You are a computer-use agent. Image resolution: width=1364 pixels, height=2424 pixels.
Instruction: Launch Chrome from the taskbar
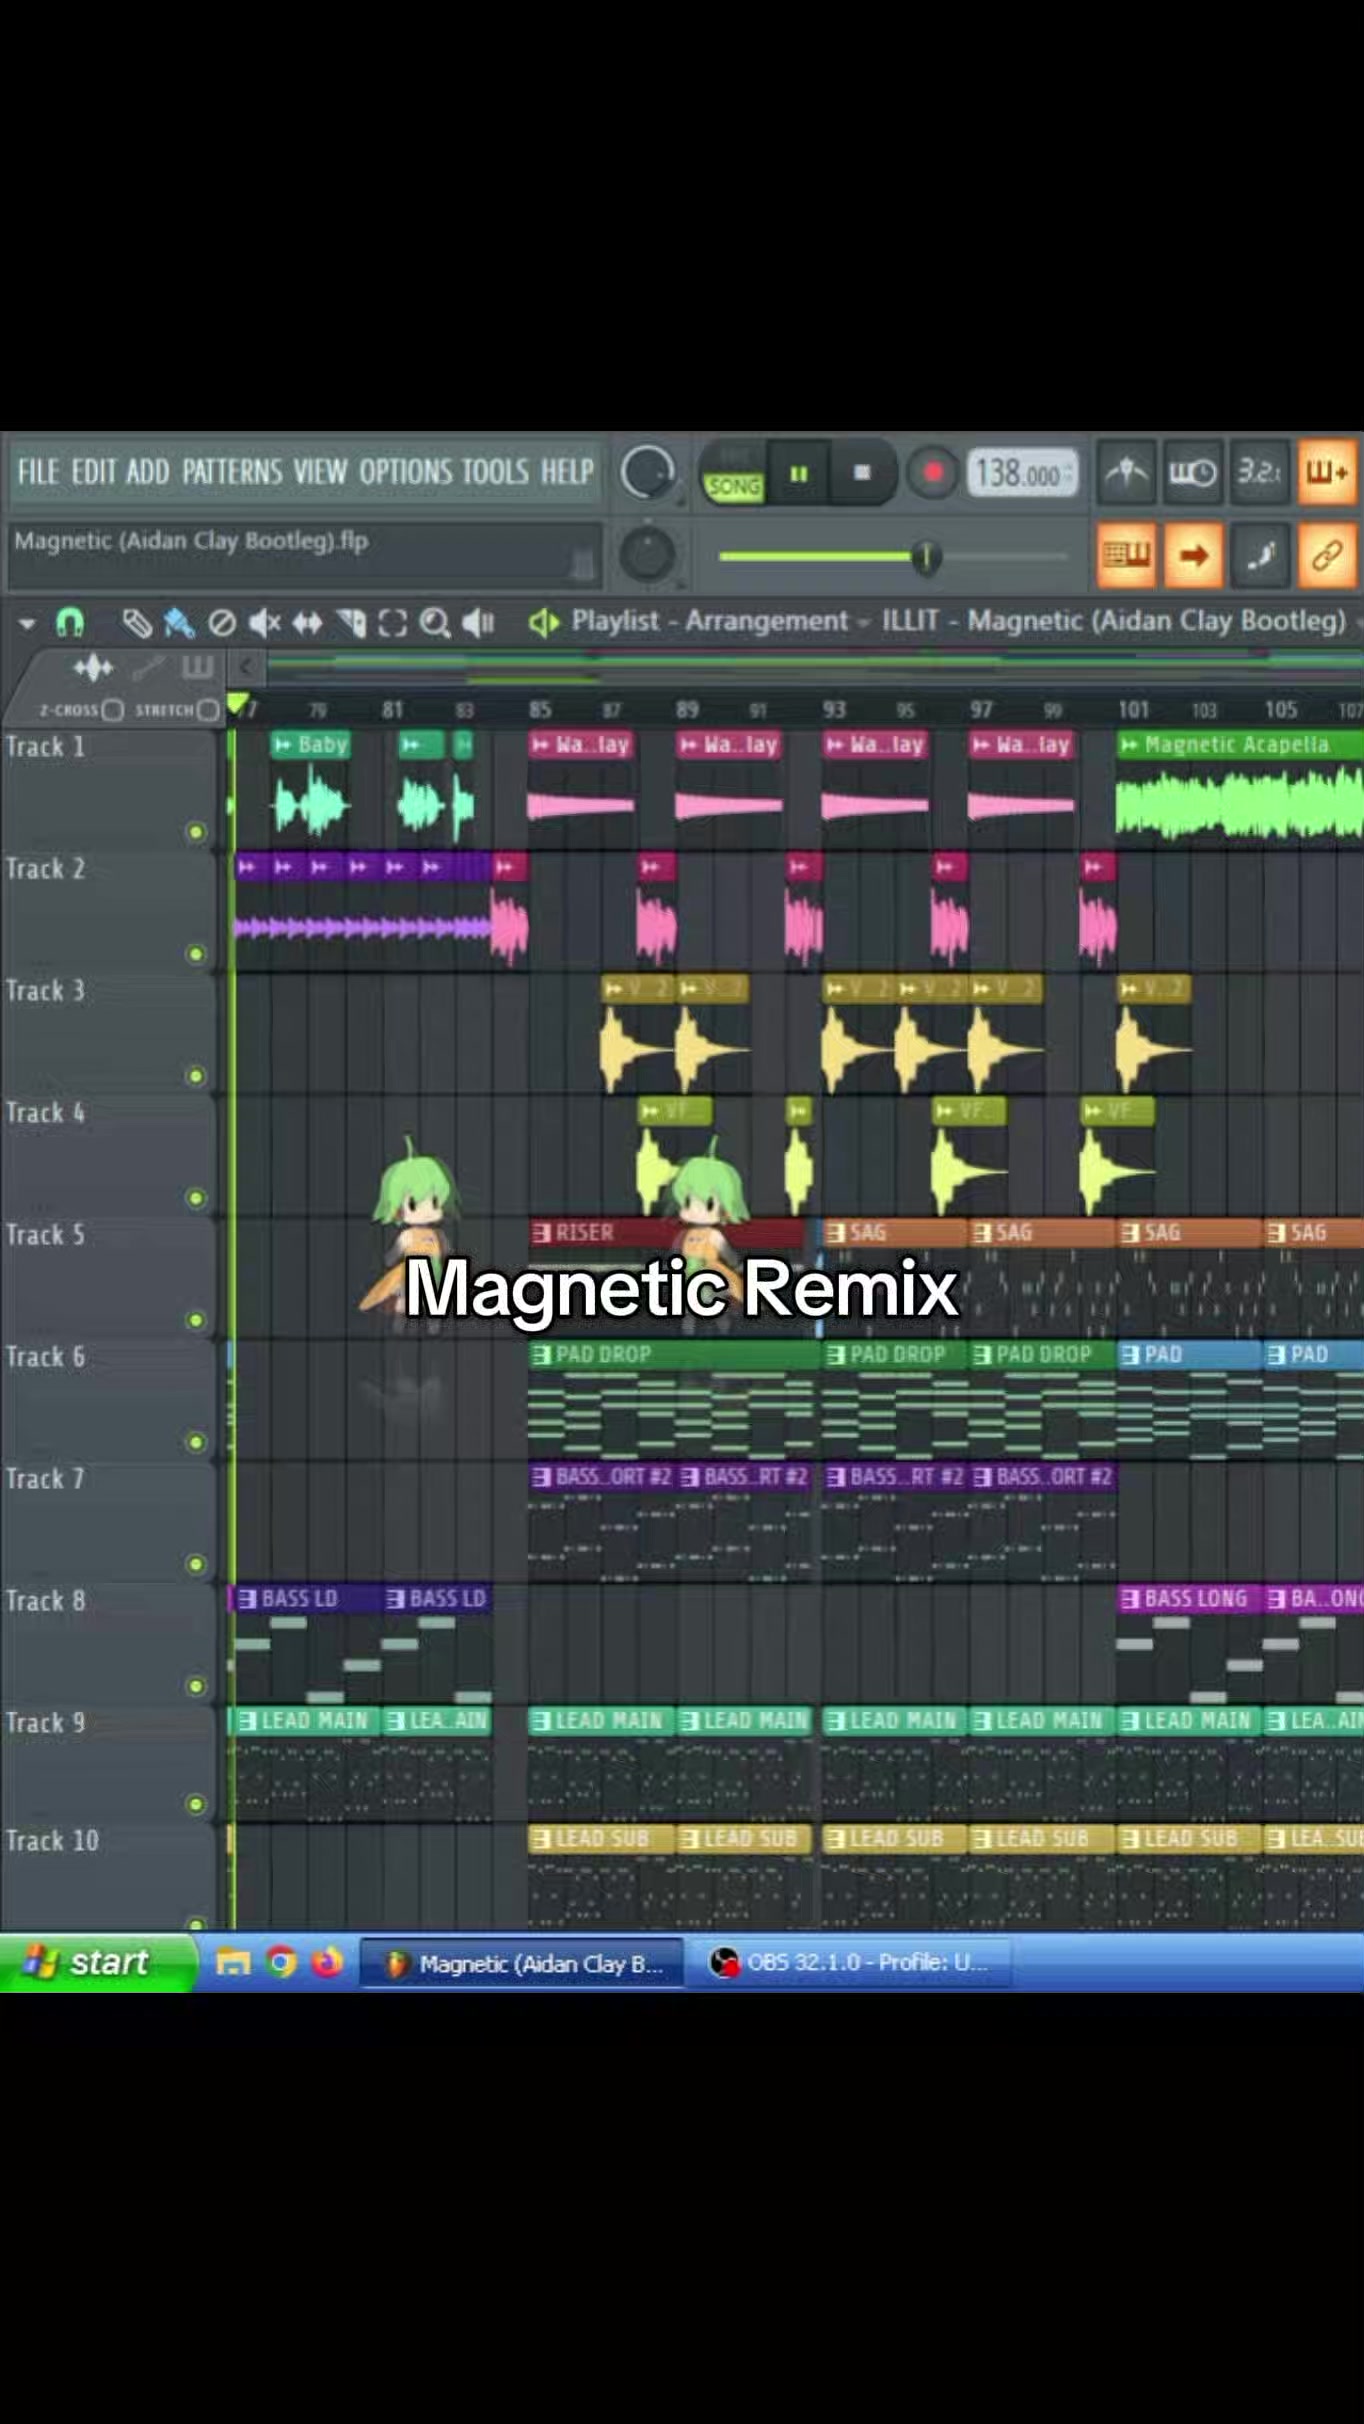pyautogui.click(x=281, y=1962)
